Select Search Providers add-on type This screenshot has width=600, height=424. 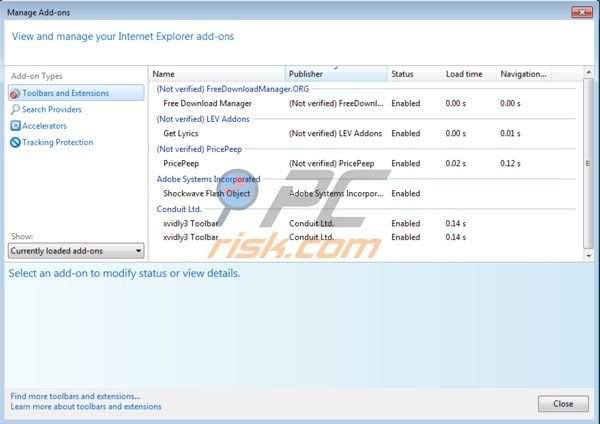(52, 109)
